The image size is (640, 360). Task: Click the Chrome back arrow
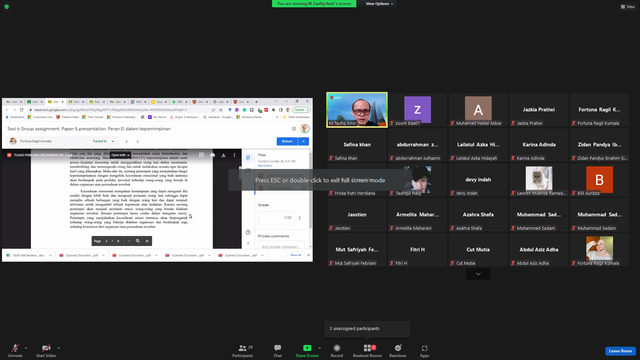click(7, 110)
